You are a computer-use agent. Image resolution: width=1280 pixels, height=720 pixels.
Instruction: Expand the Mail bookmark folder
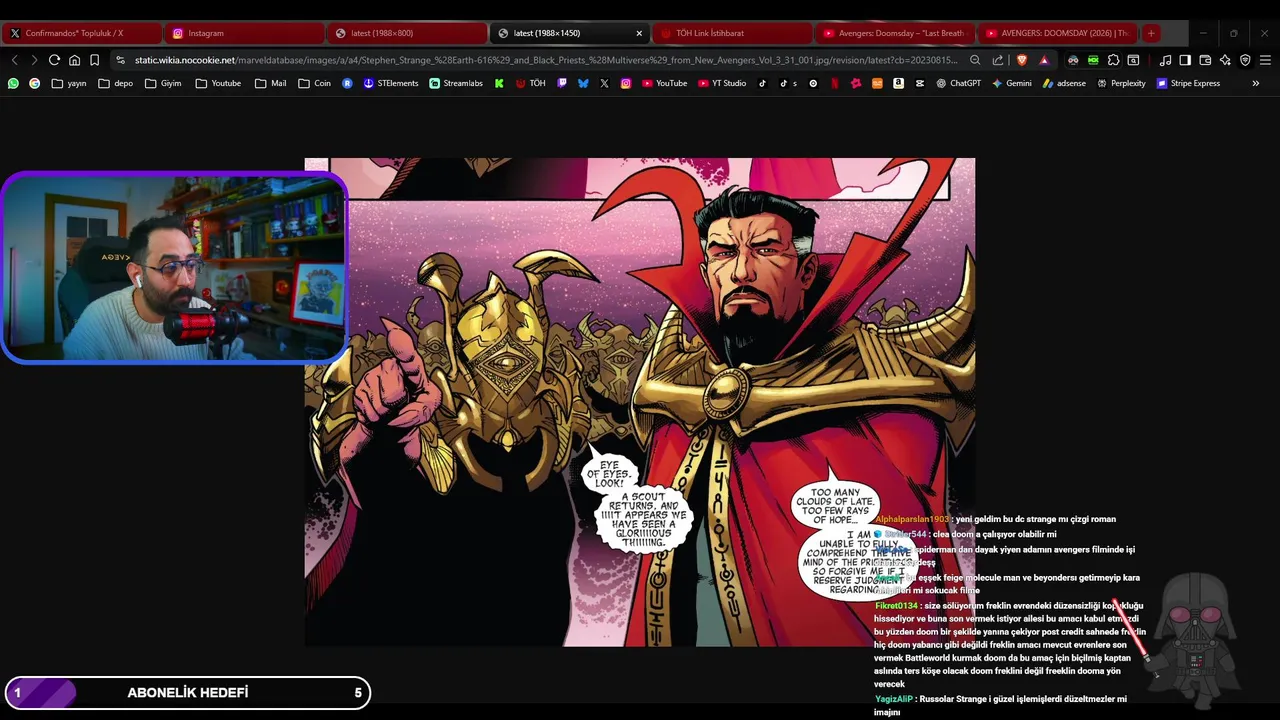click(x=270, y=83)
